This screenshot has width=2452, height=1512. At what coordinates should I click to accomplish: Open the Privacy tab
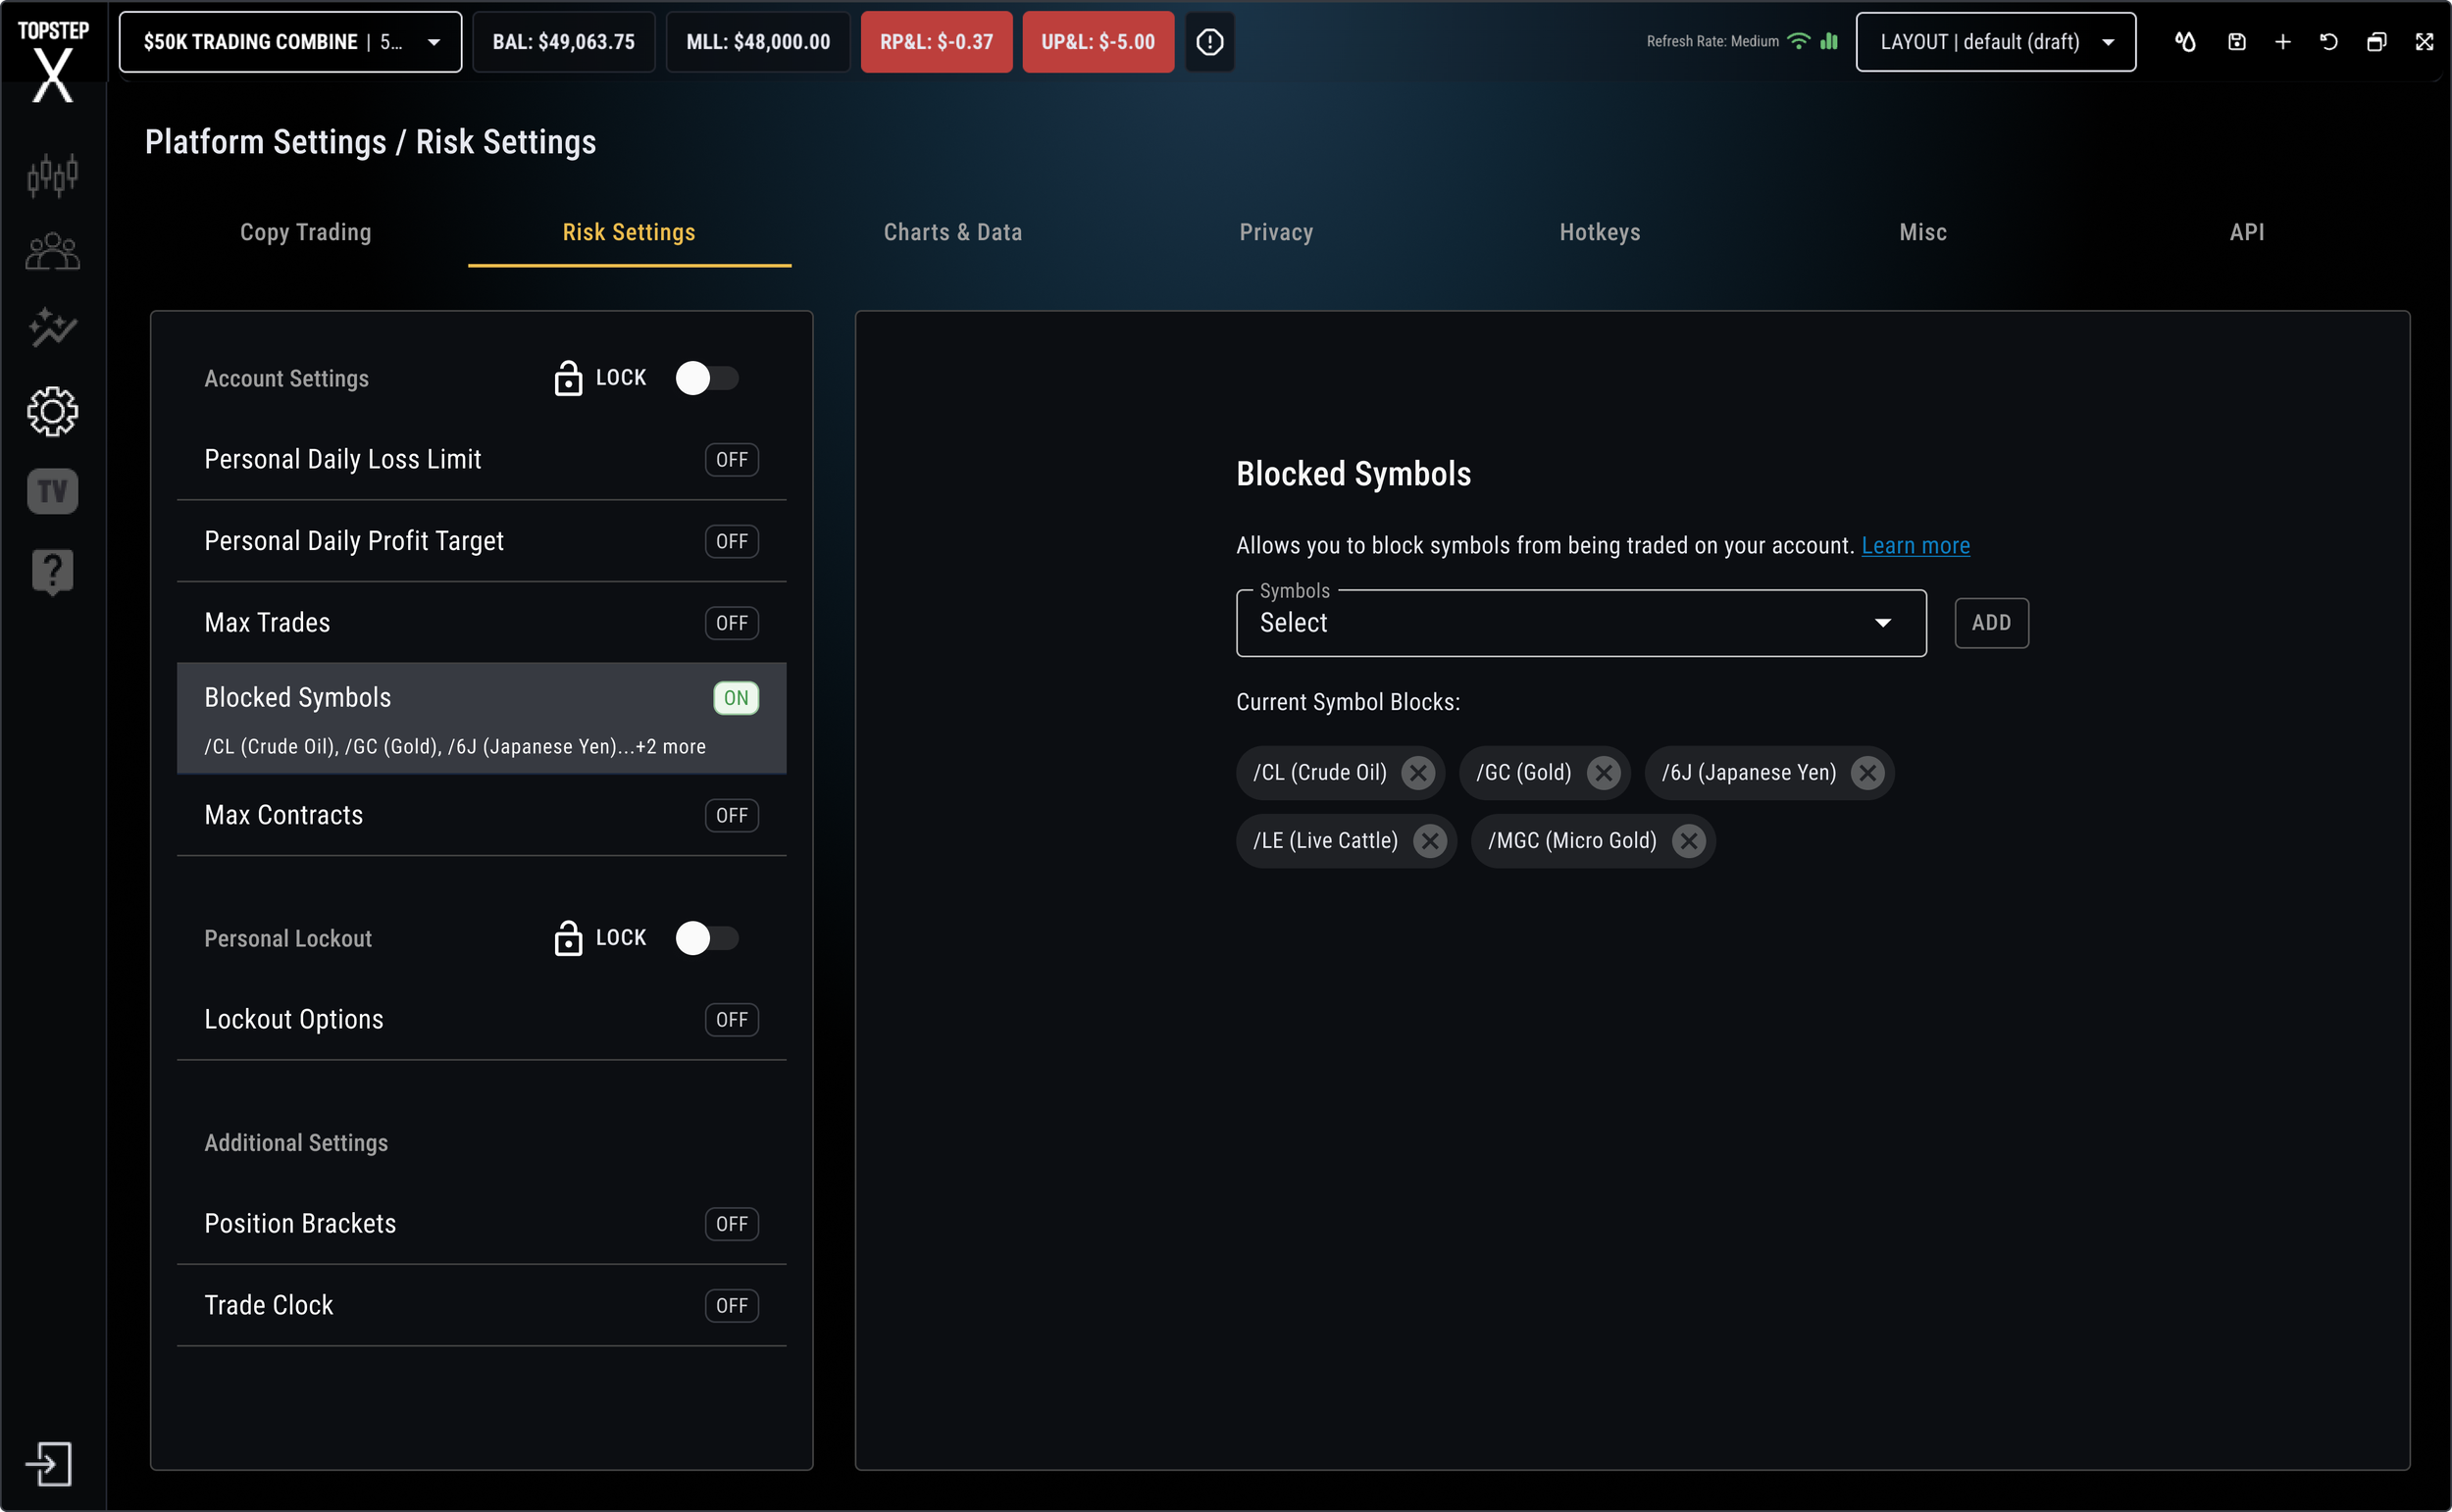tap(1276, 233)
